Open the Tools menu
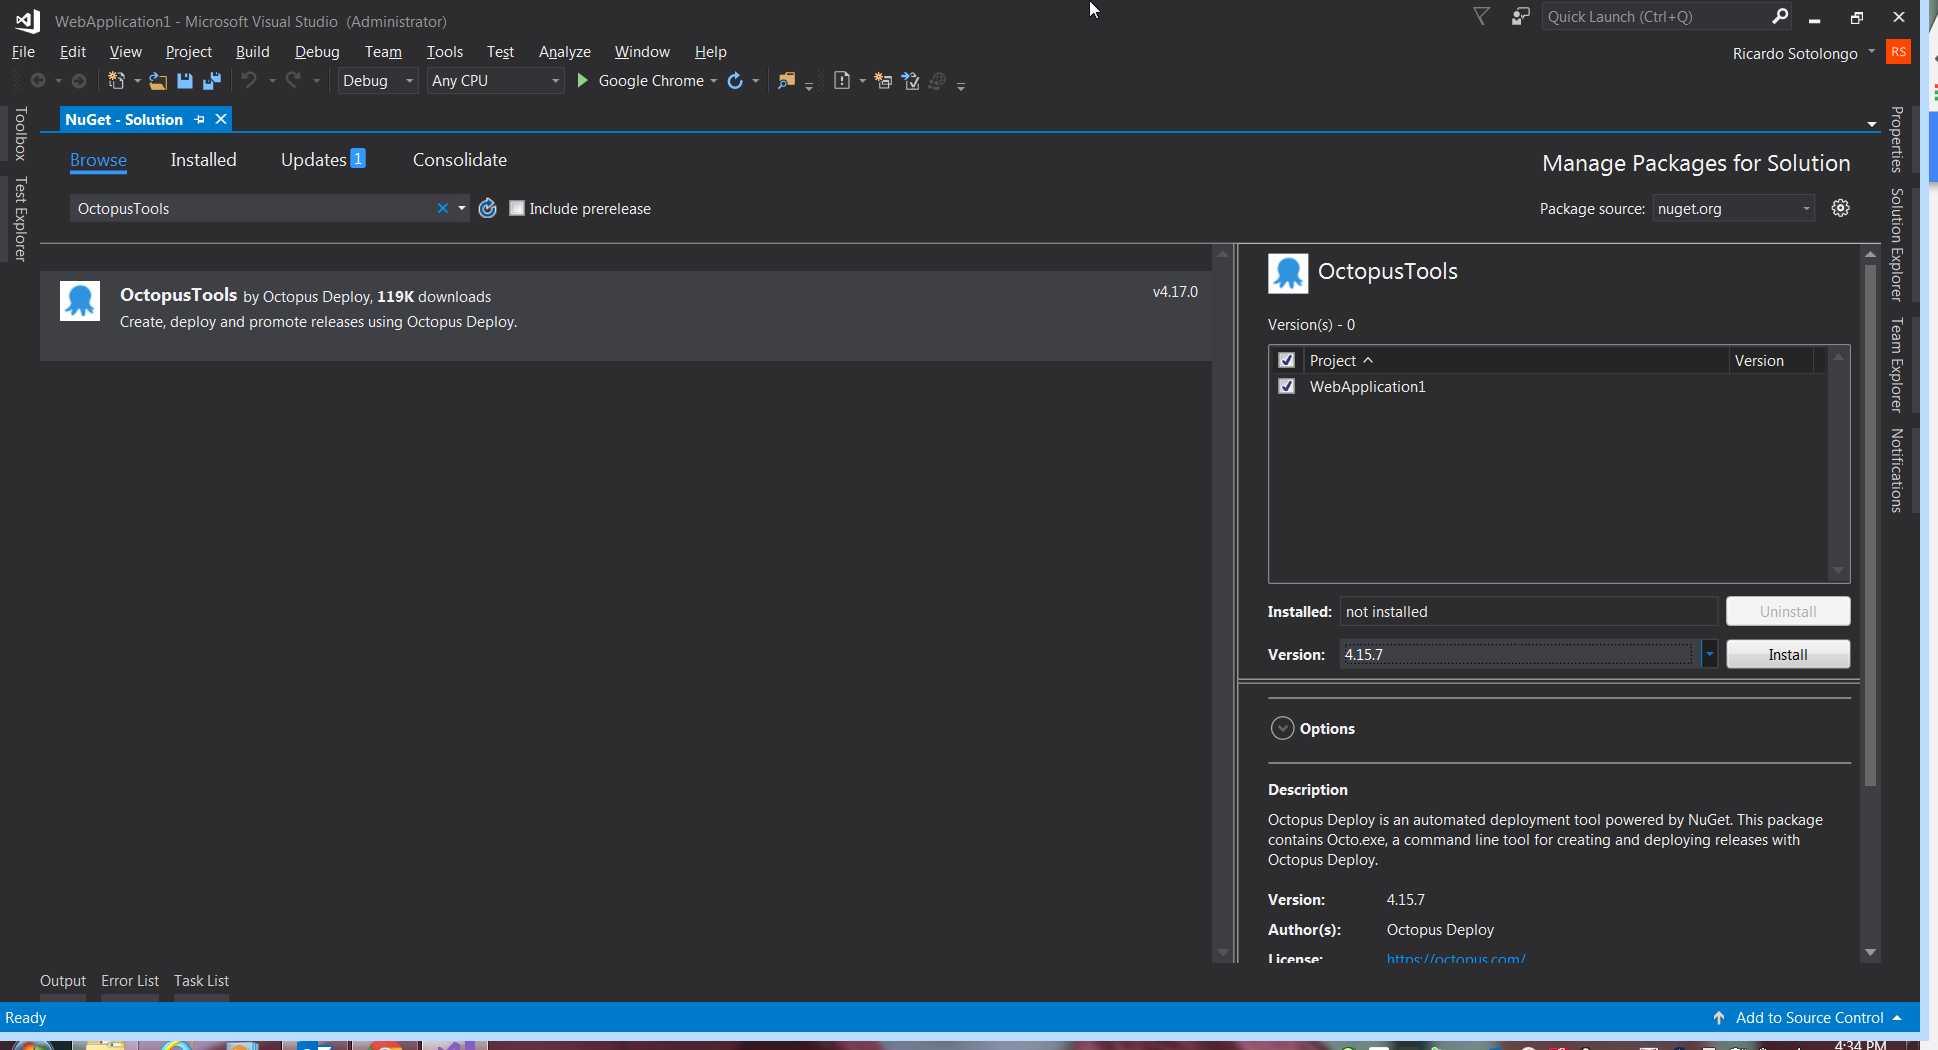Screen dimensions: 1938x1050 (445, 52)
